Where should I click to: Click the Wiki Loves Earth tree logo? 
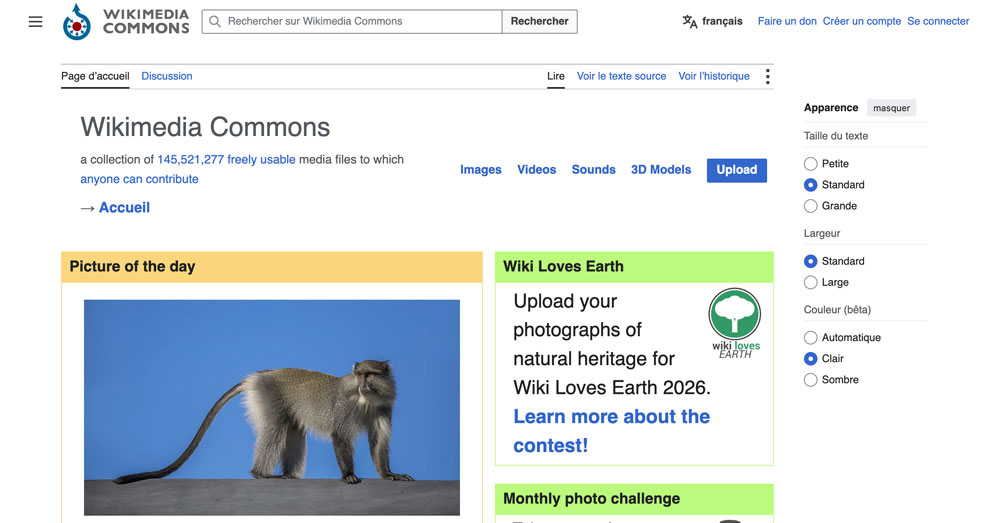[735, 323]
